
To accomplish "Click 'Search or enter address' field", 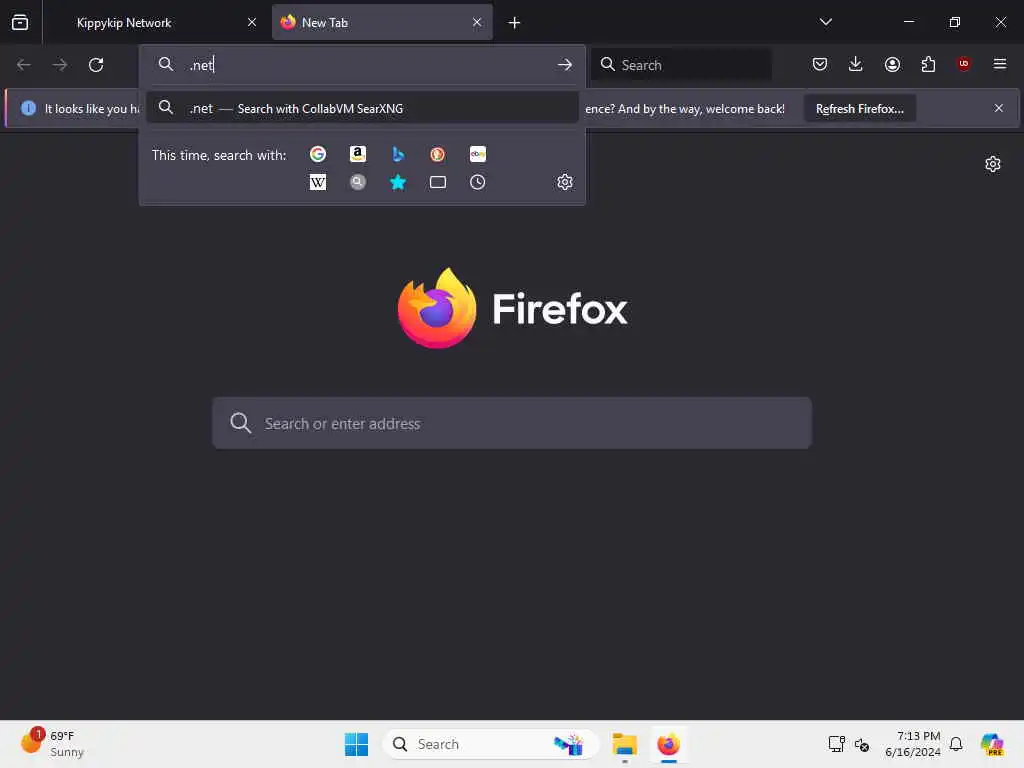I will (x=512, y=423).
